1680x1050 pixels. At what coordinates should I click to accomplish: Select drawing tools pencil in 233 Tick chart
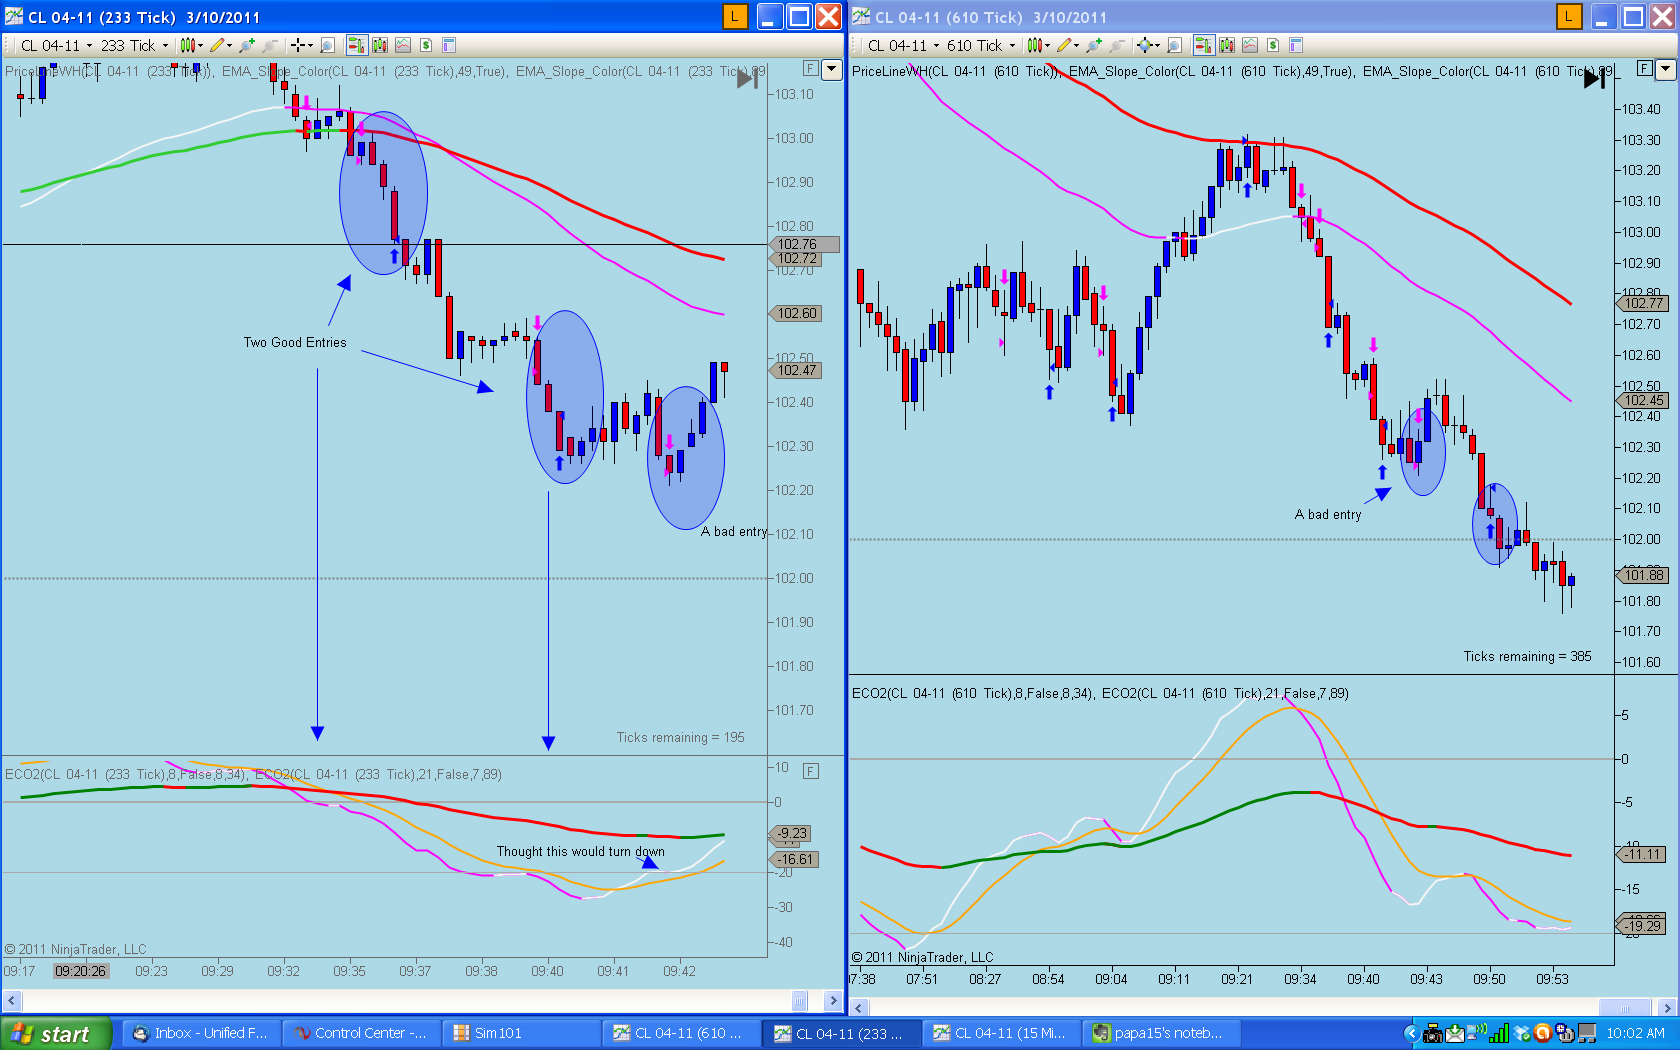(217, 45)
